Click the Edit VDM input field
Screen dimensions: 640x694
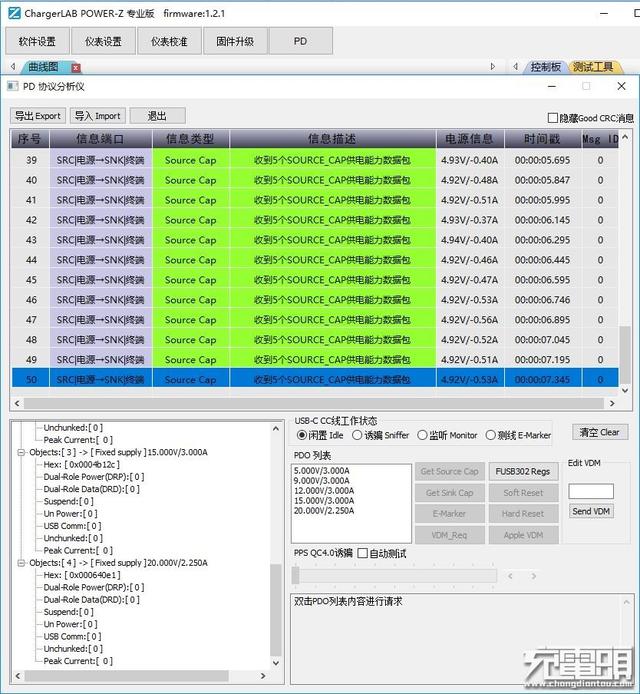(x=591, y=491)
